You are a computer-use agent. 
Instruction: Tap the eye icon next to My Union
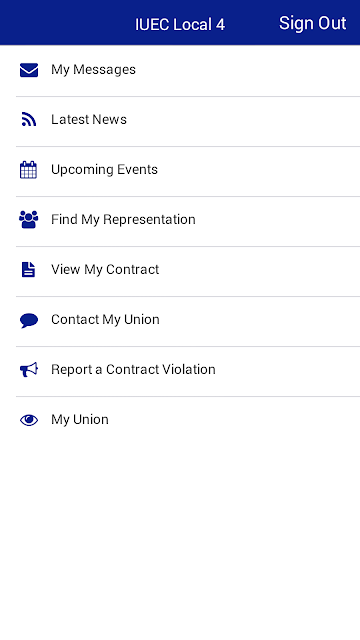tap(29, 420)
